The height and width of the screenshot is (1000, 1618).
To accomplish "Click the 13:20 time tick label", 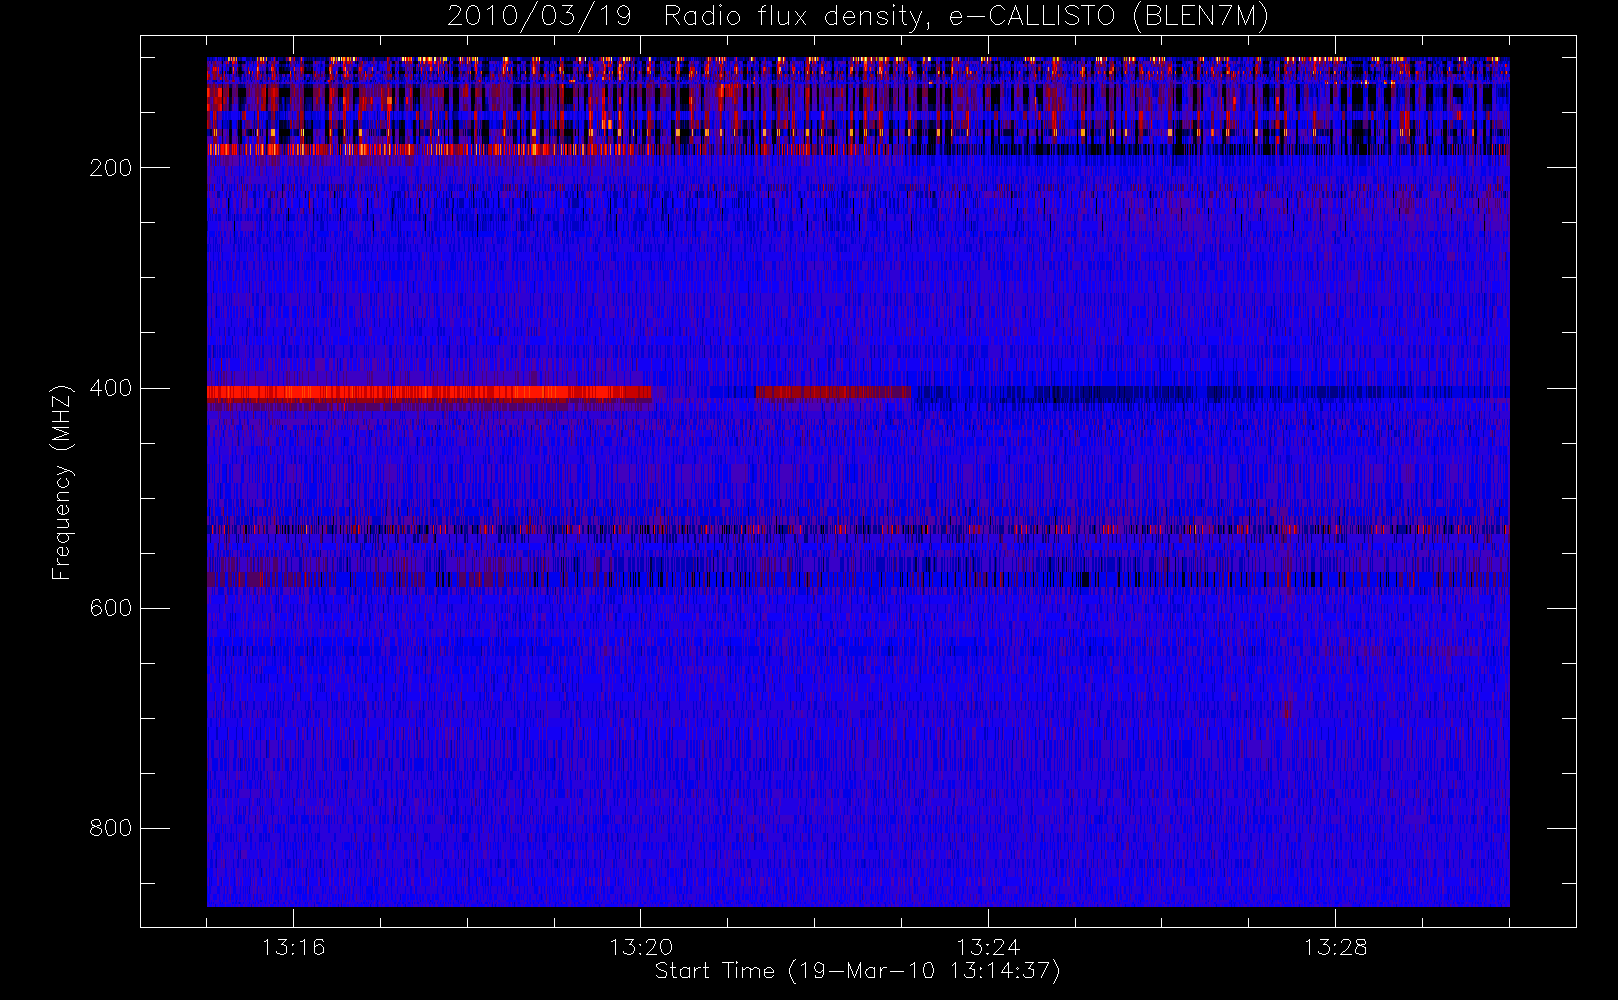I will click(x=640, y=947).
